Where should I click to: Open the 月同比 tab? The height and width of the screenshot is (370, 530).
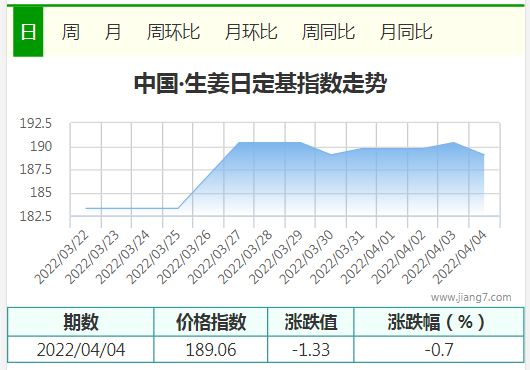pyautogui.click(x=406, y=32)
